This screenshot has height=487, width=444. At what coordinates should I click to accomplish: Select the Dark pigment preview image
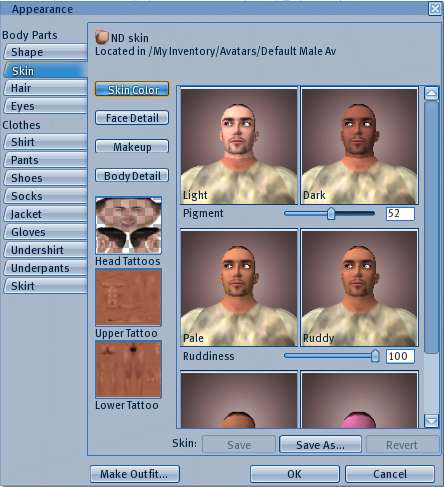[x=359, y=146]
